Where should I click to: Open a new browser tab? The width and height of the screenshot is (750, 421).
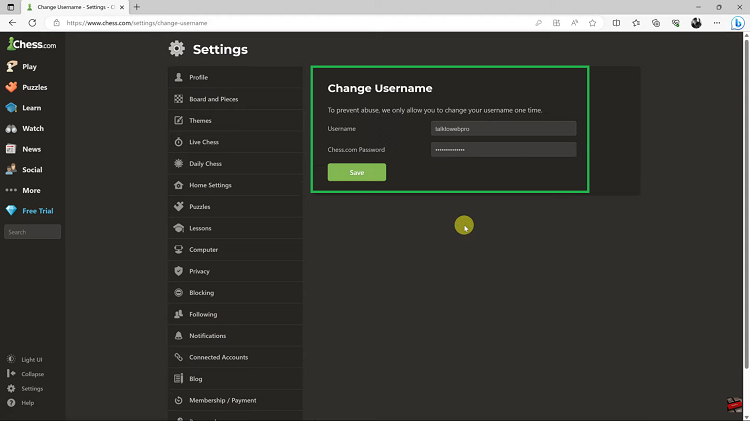pos(137,7)
